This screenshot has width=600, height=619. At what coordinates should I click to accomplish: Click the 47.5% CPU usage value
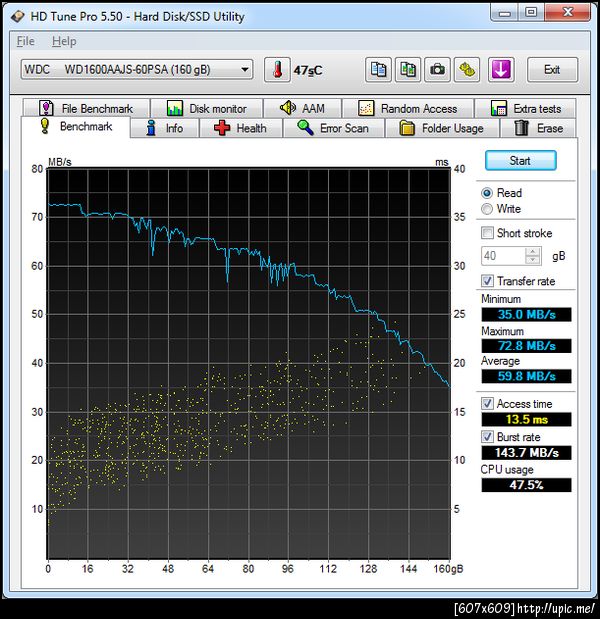tap(527, 485)
